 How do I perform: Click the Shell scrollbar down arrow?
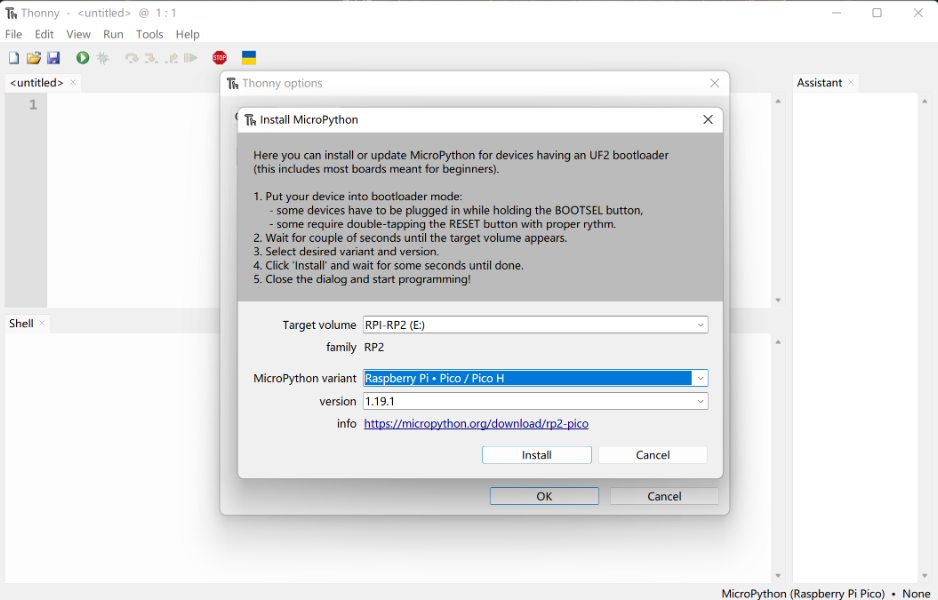[x=778, y=575]
